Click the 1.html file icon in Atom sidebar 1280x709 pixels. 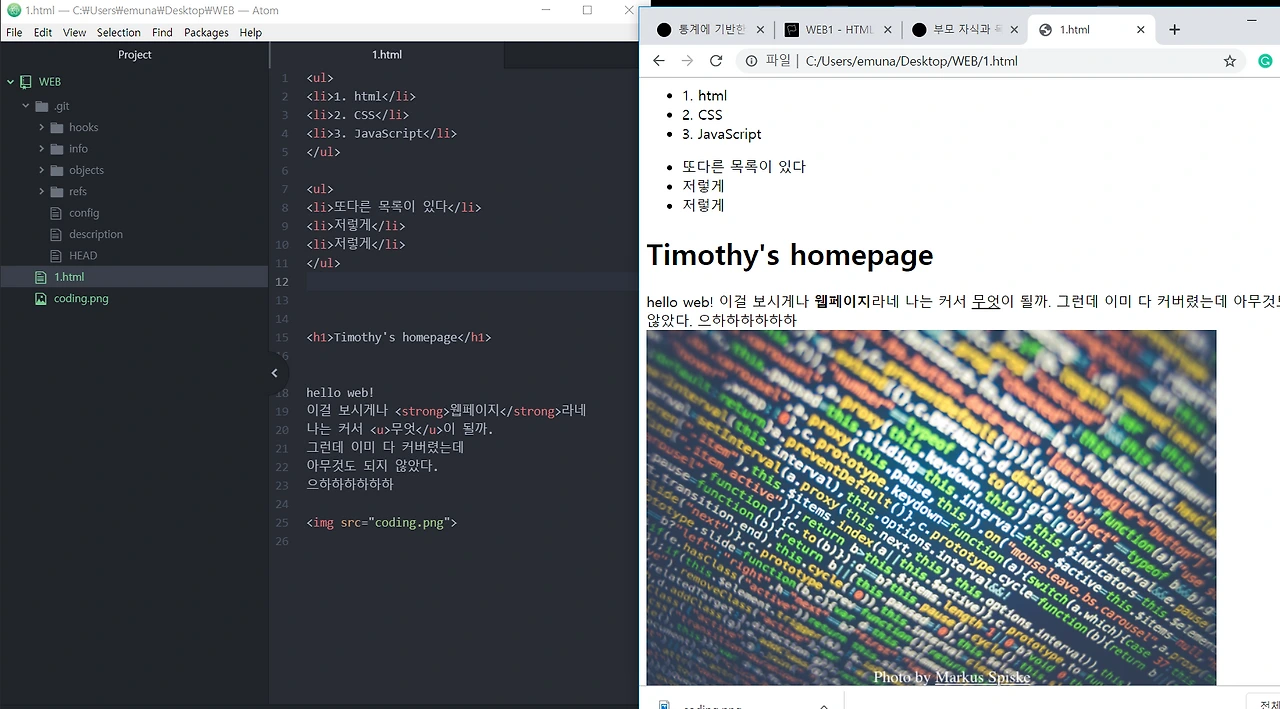tap(41, 277)
